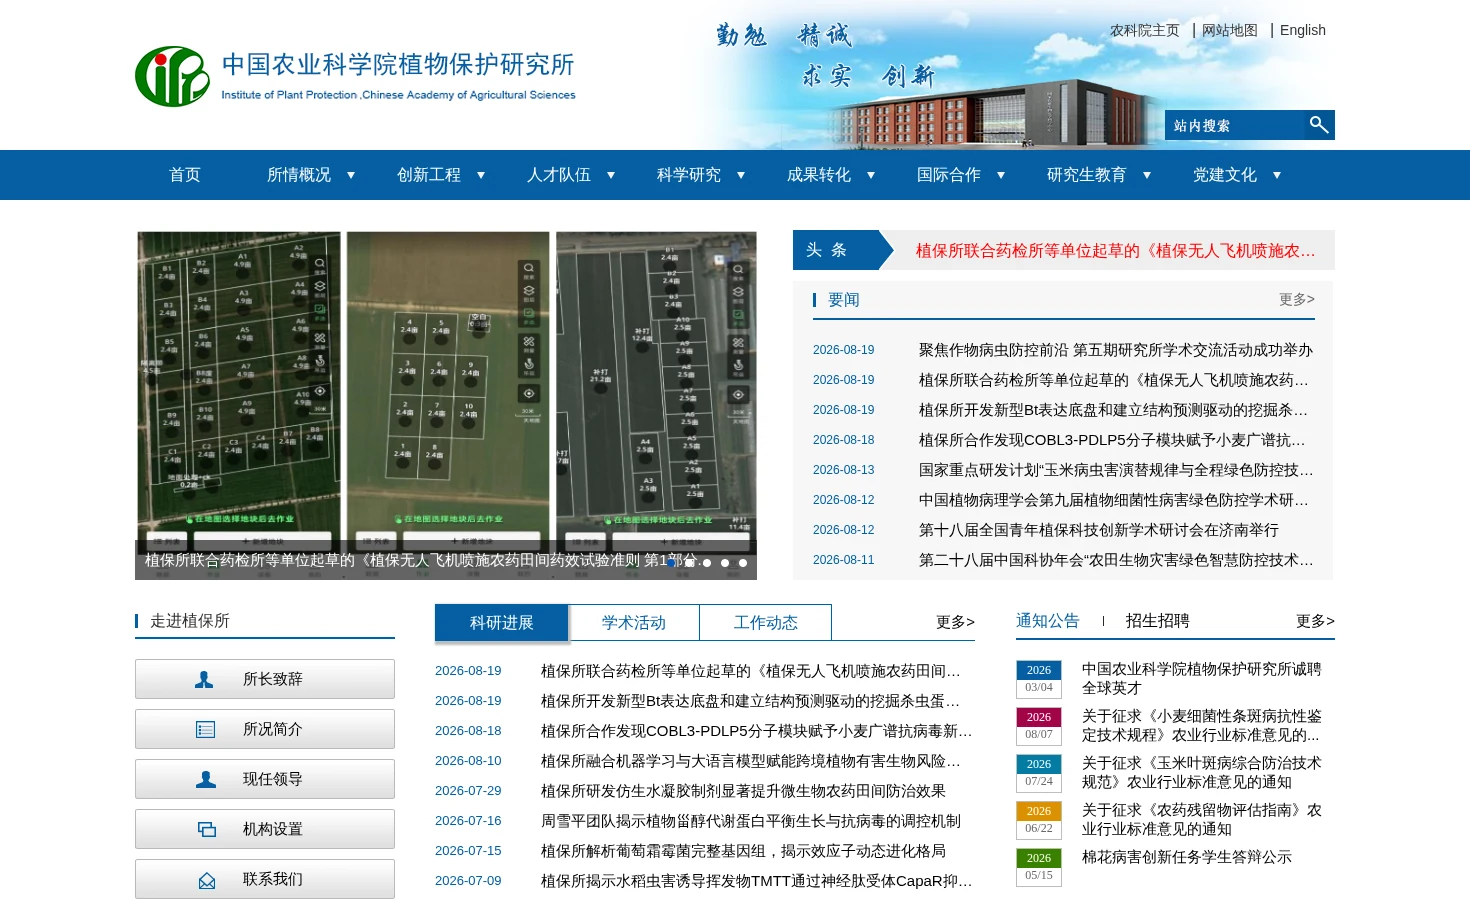Click the list icon beside 所况简介
Screen dimensions: 1470x923
point(205,729)
